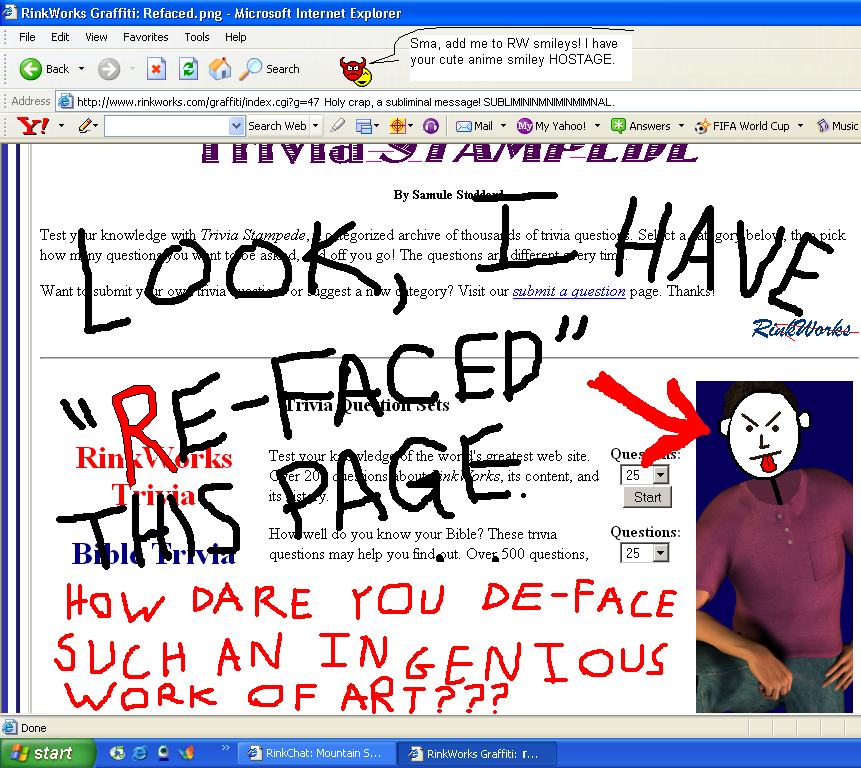Click the Yahoo pencil customize icon
This screenshot has height=768, width=861.
[x=84, y=126]
